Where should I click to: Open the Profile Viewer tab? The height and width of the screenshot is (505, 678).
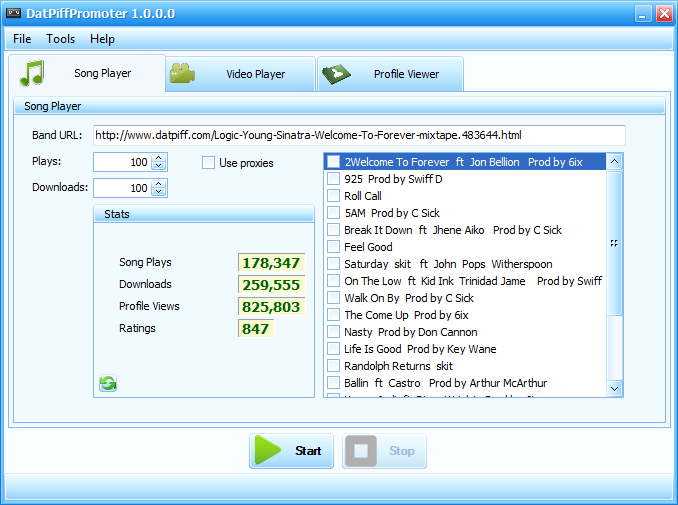point(391,74)
